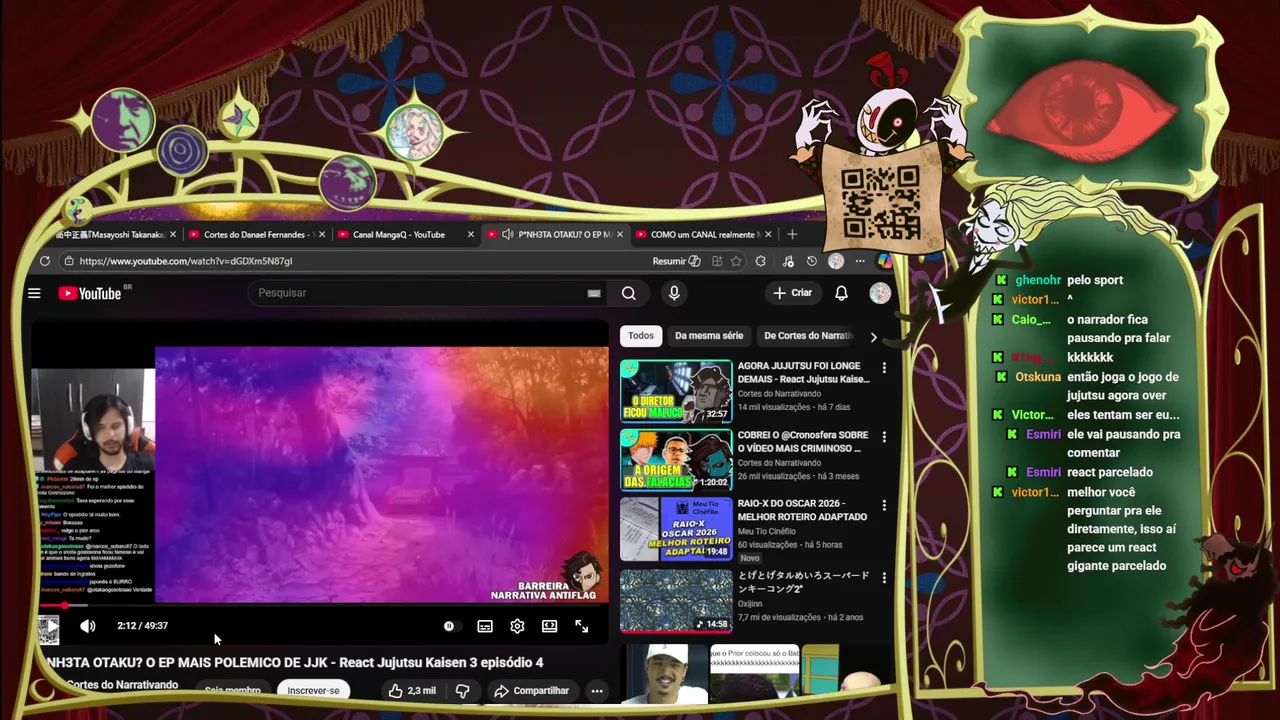Open the A ORIGEM DAS FALACIAS video thumbnail
Image resolution: width=1280 pixels, height=720 pixels.
tap(676, 460)
